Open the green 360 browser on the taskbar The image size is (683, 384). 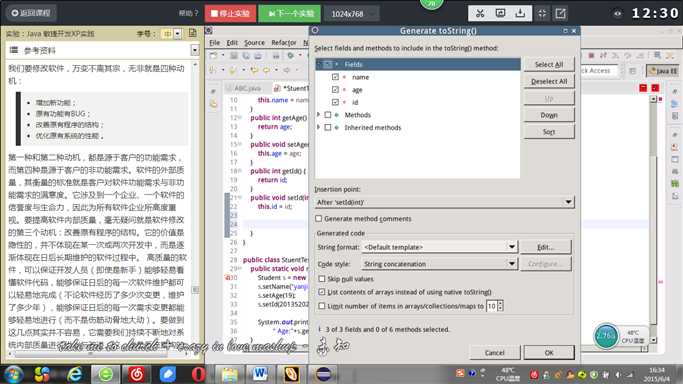point(105,374)
